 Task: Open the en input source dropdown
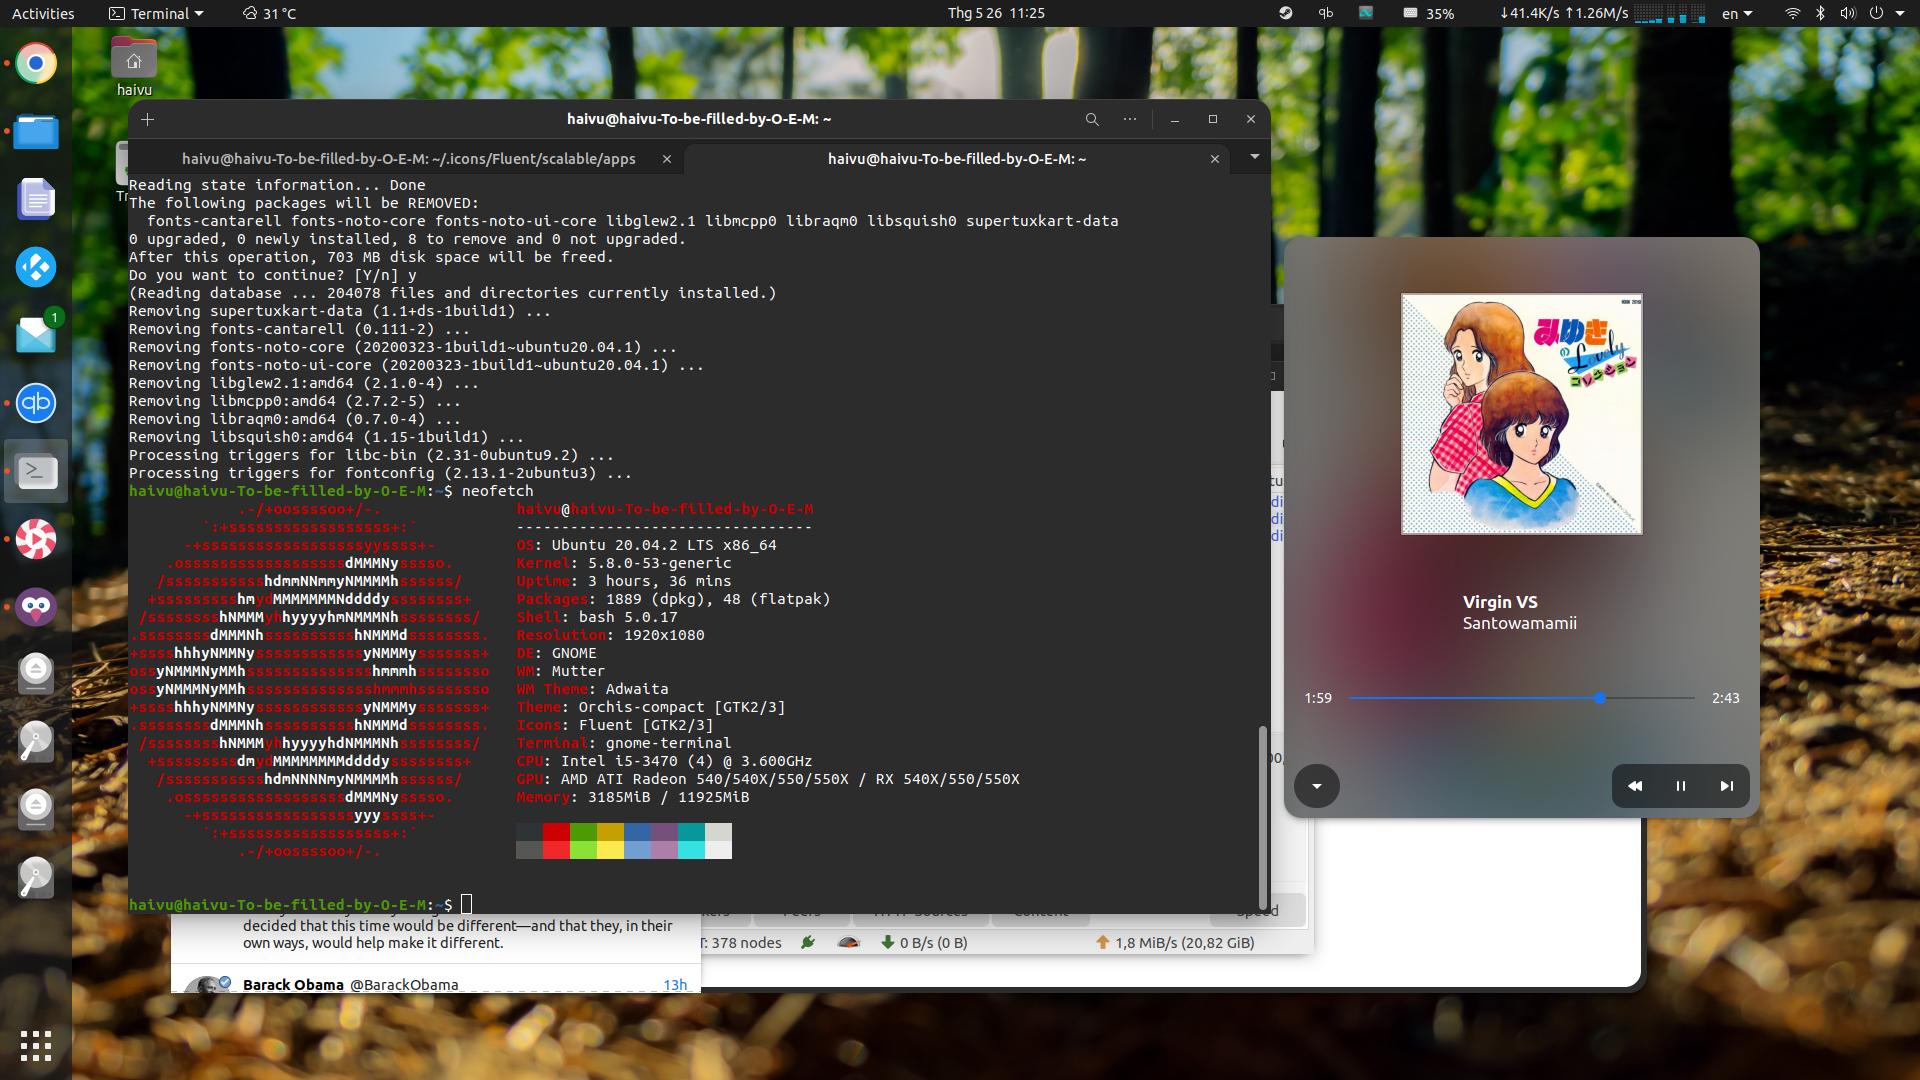pyautogui.click(x=1737, y=13)
